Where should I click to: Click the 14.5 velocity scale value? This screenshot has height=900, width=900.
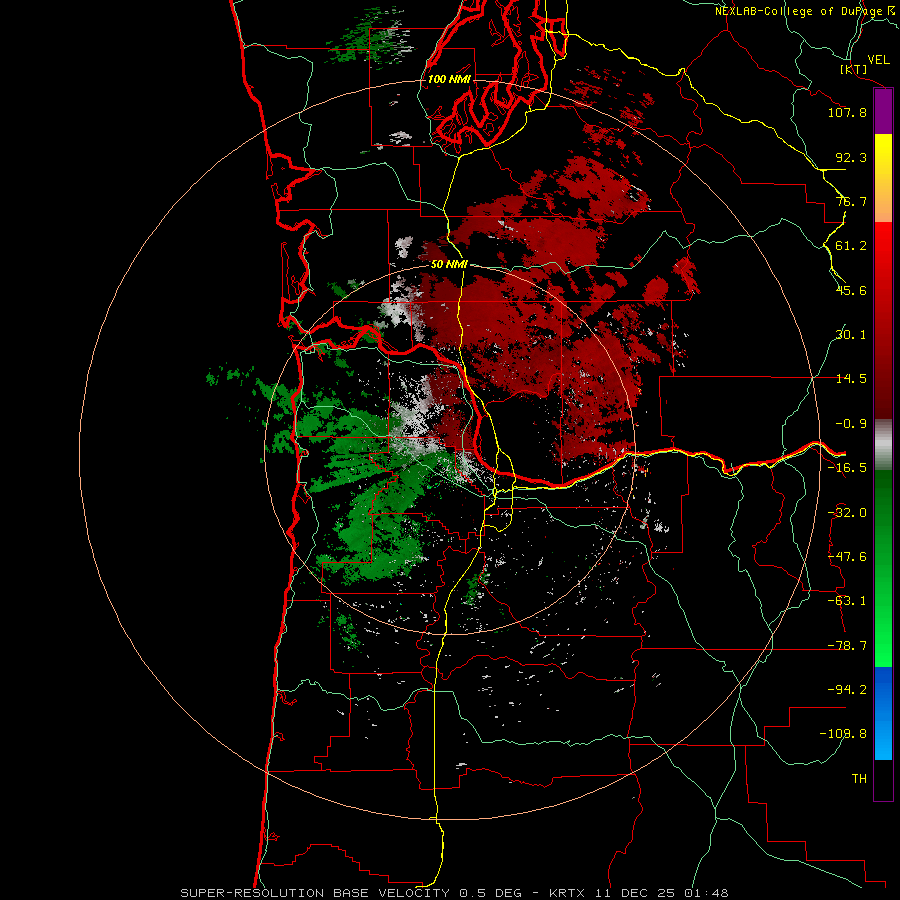click(851, 379)
